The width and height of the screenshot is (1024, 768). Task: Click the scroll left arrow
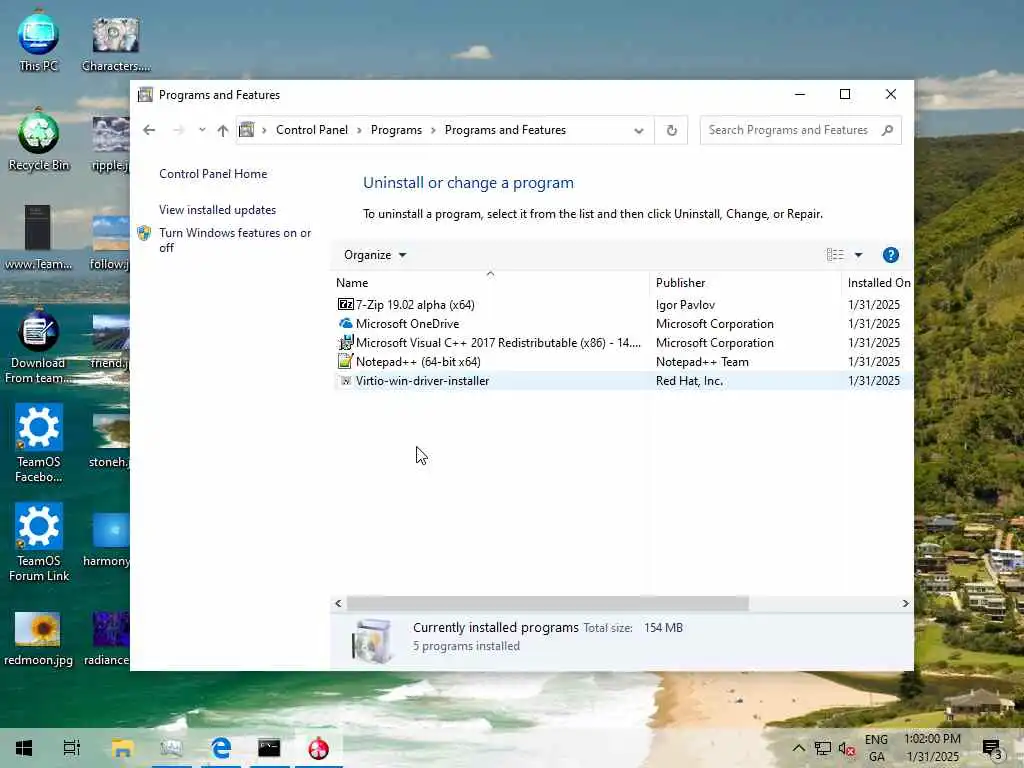(338, 603)
